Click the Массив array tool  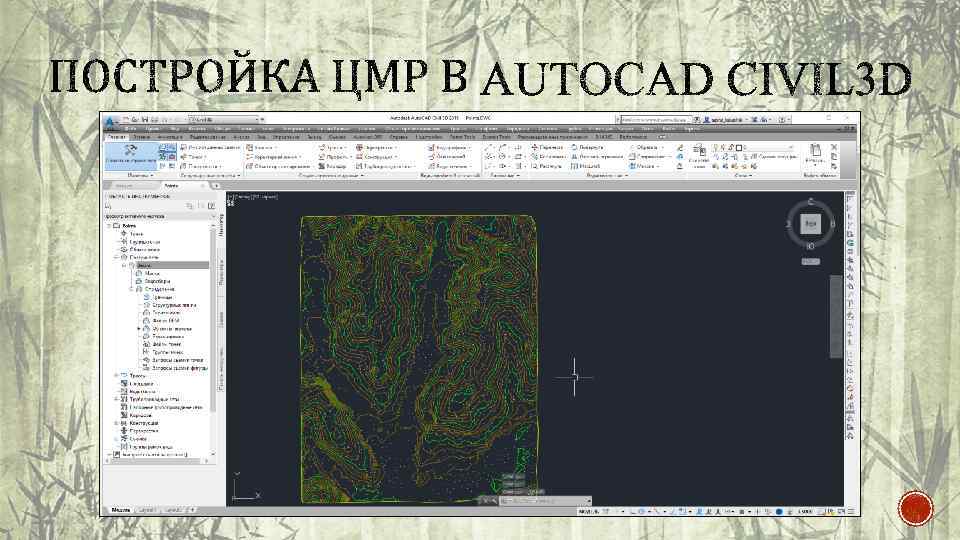(x=645, y=166)
